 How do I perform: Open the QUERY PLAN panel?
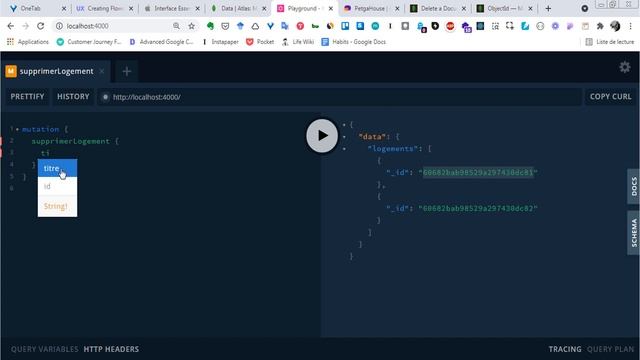point(610,349)
